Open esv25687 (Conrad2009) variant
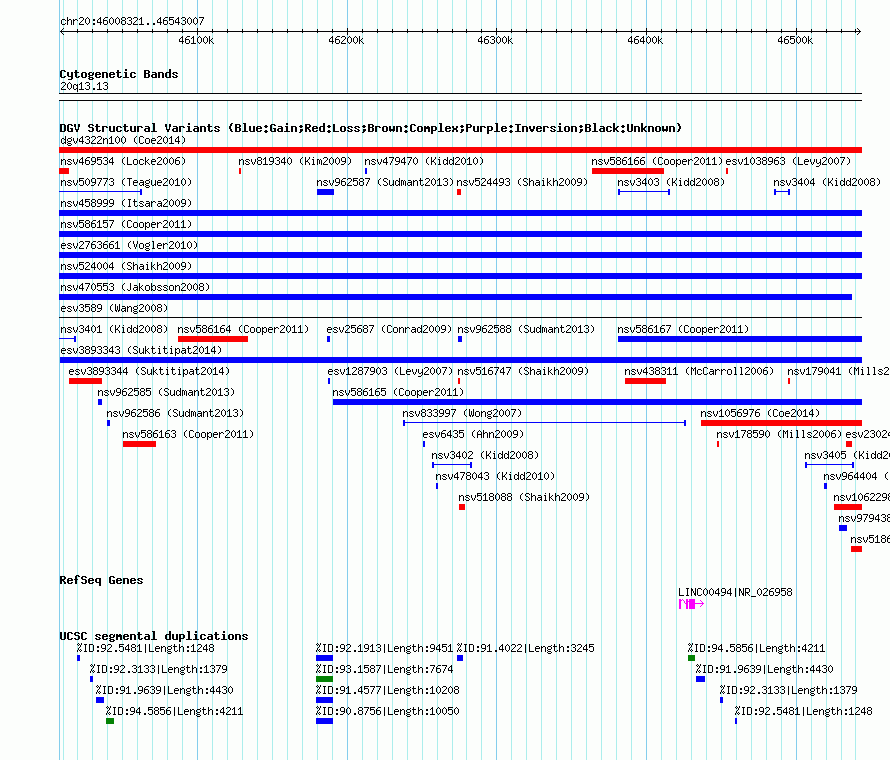Viewport: 890px width, 760px height. click(x=389, y=329)
